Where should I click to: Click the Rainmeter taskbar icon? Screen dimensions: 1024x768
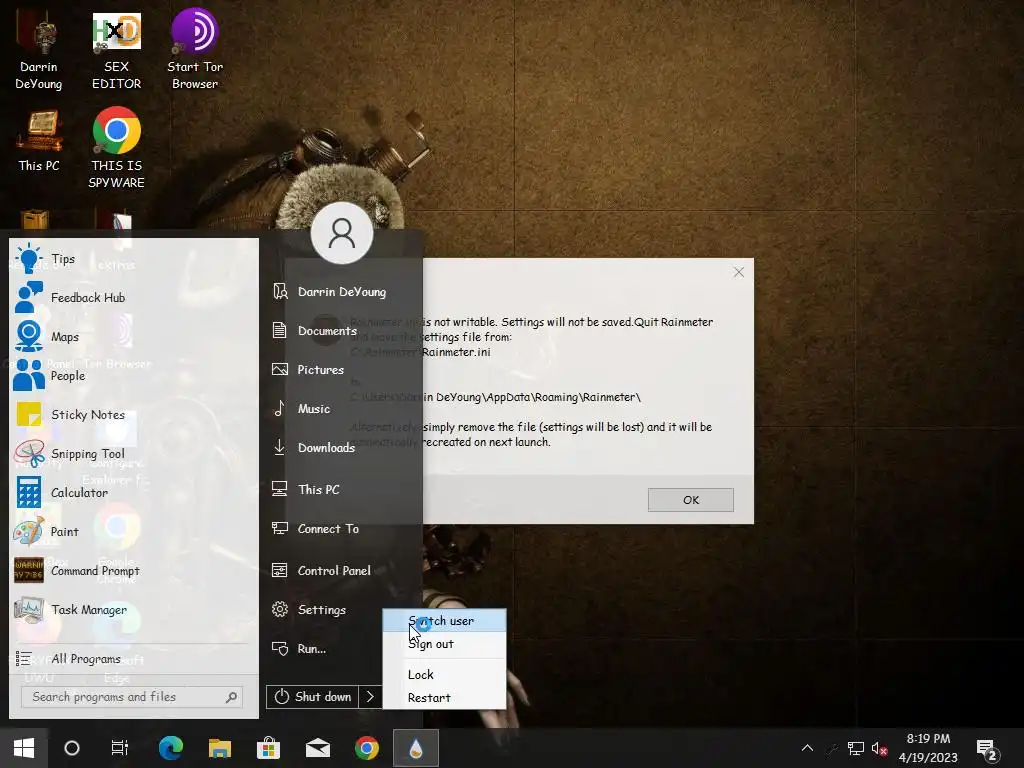[x=416, y=748]
